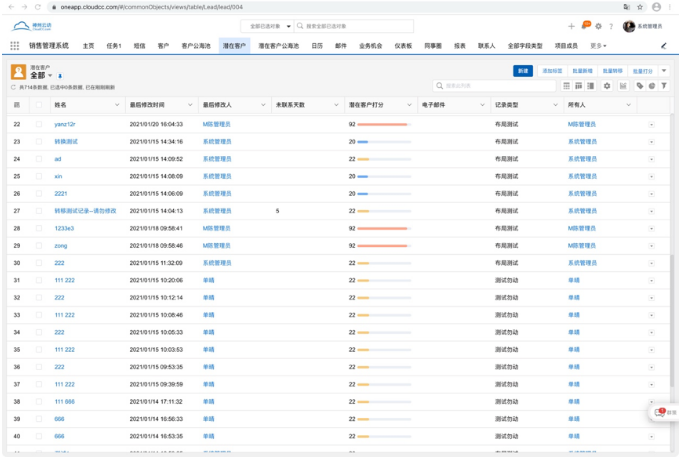Check the row 22 yanz12r checkbox
Image resolution: width=679 pixels, height=460 pixels.
39,125
